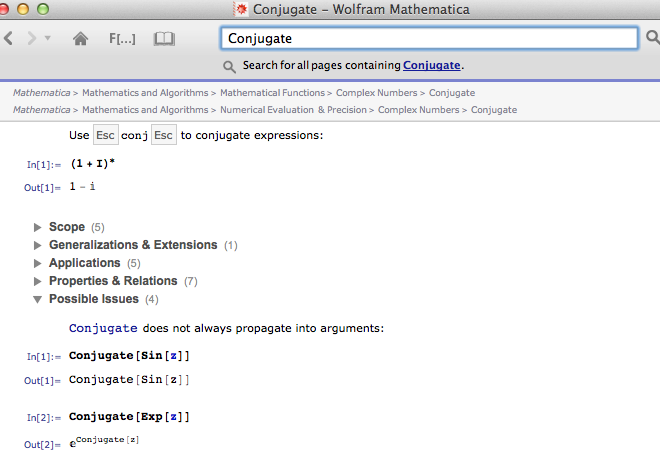The image size is (660, 472).
Task: Start search with toolbar magnifier icon
Action: coord(652,37)
